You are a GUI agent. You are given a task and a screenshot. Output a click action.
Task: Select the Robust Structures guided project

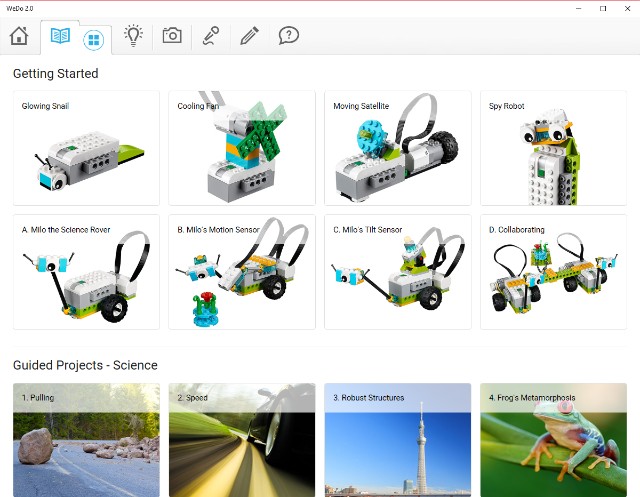click(398, 440)
